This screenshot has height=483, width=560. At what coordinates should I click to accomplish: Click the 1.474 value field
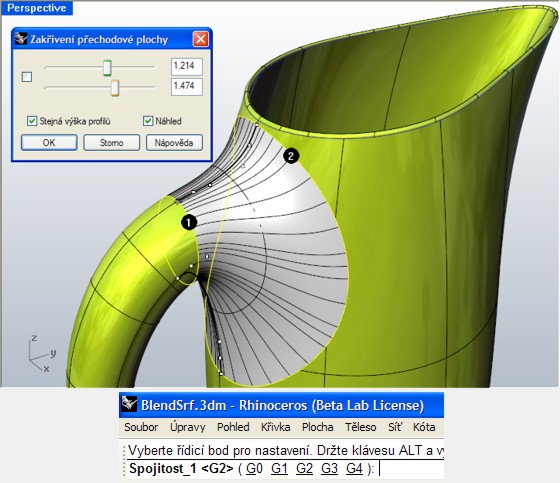point(187,86)
